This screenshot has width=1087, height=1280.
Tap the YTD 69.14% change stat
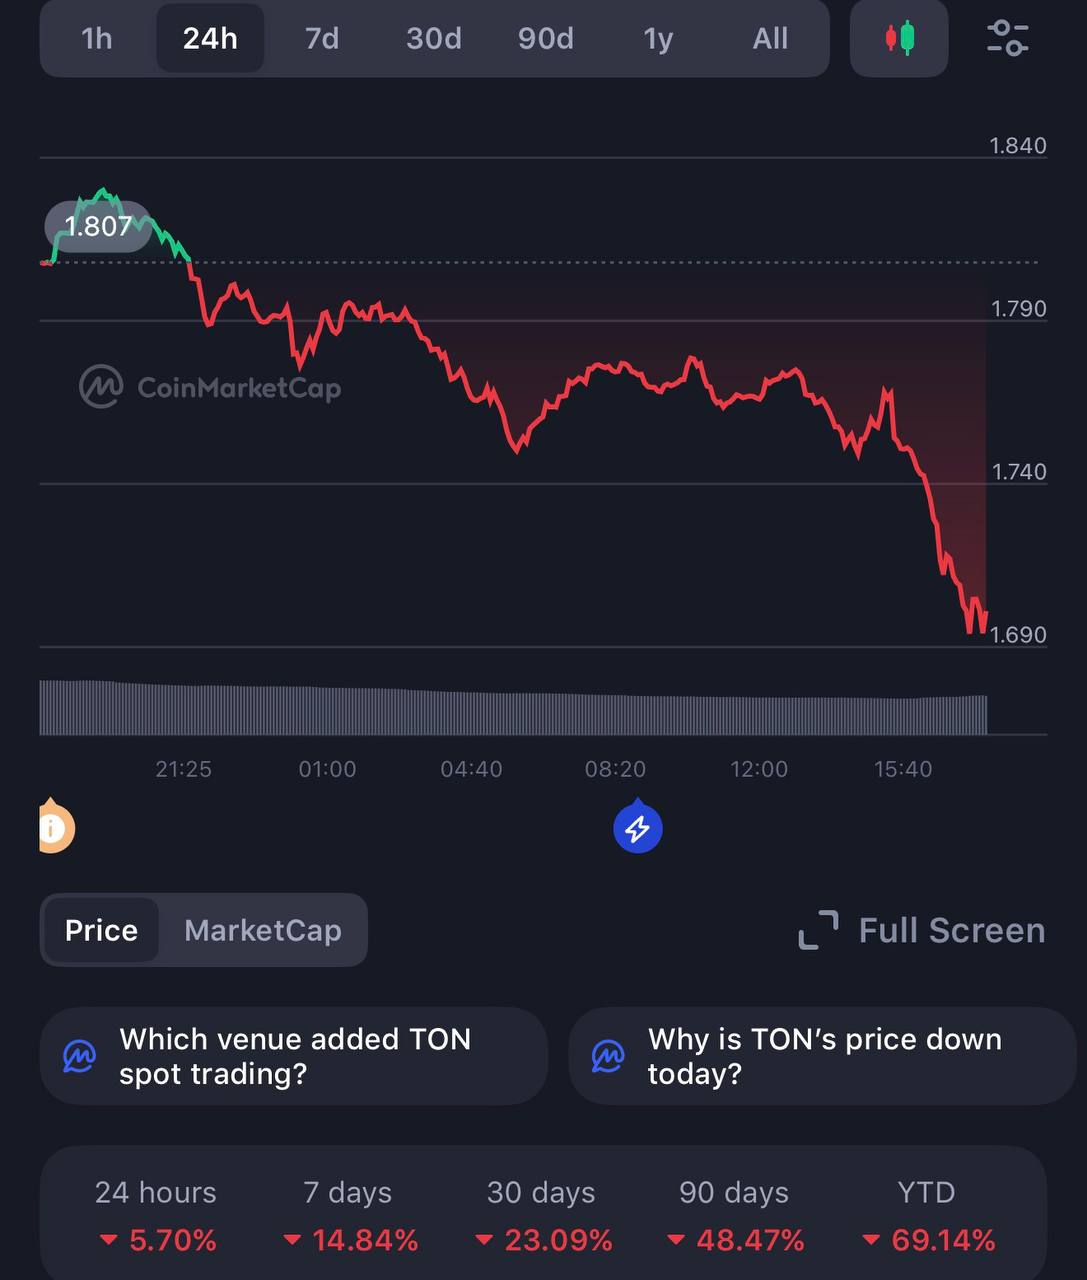click(x=928, y=1216)
